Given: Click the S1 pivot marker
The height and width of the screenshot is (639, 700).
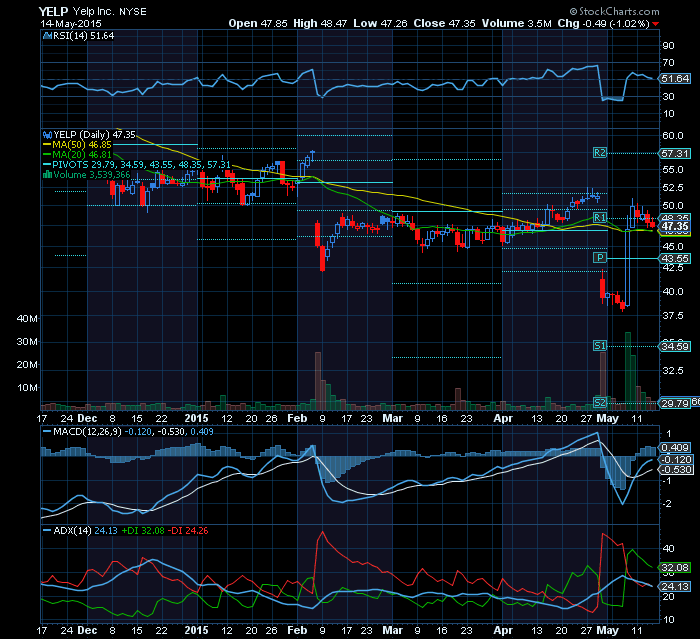Looking at the screenshot, I should 600,346.
